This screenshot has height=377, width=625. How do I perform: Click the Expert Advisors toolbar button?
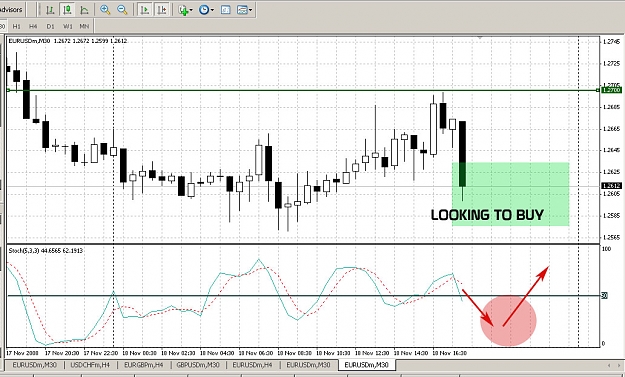11,10
